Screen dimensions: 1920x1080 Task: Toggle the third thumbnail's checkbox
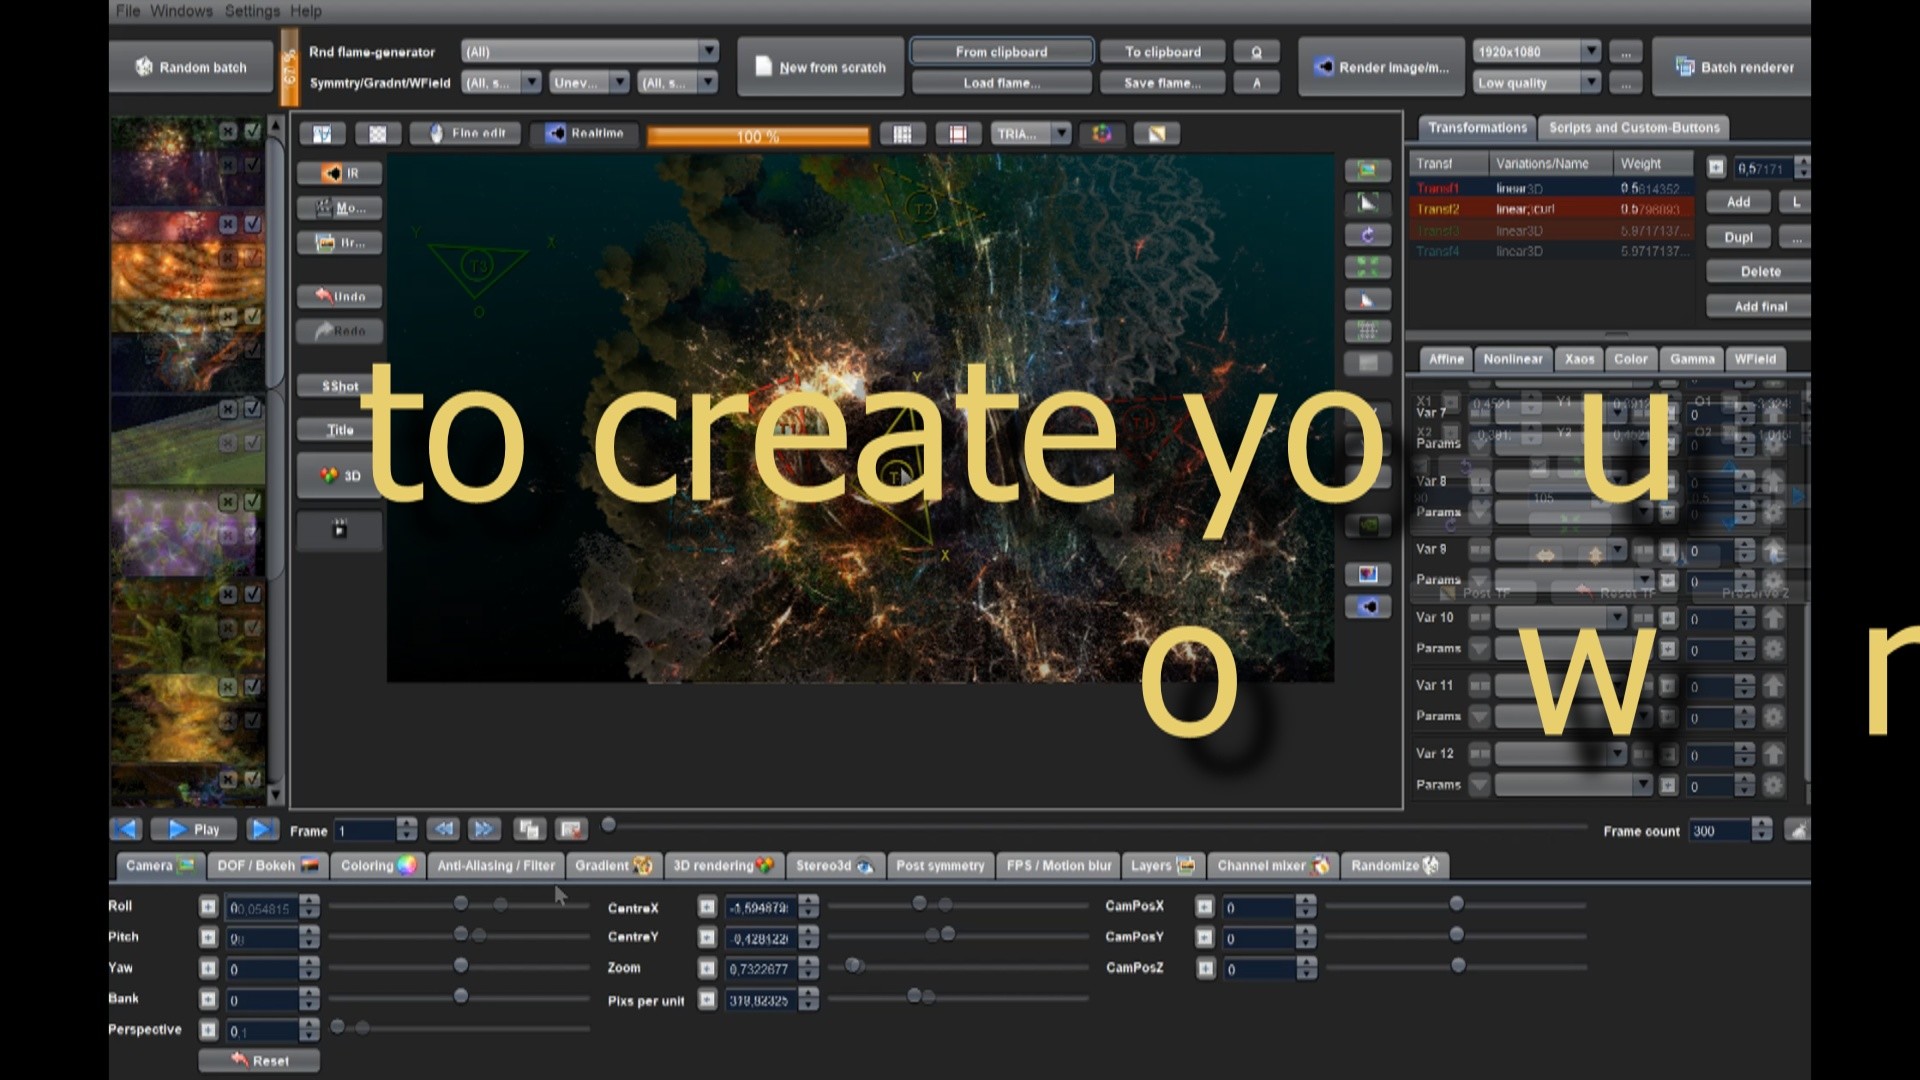[x=253, y=316]
